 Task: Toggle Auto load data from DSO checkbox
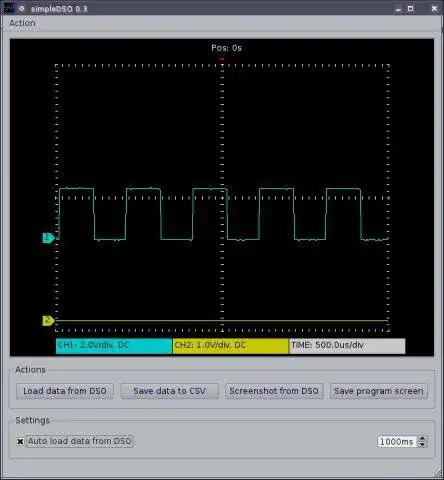point(20,441)
